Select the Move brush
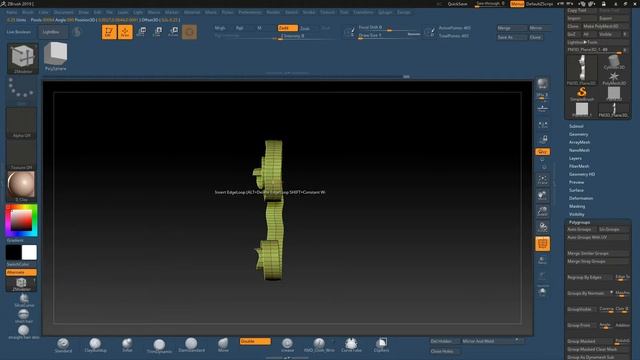The width and height of the screenshot is (640, 360). pyautogui.click(x=223, y=345)
